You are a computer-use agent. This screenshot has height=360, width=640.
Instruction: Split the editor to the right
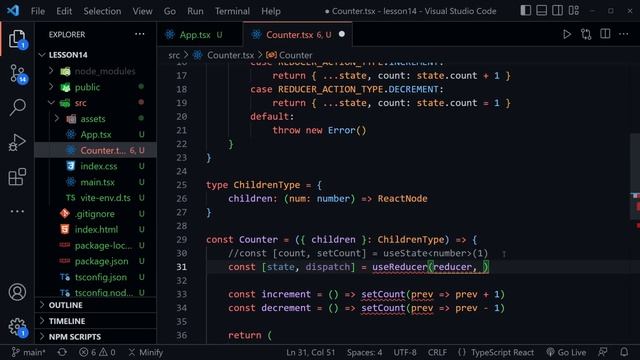tap(605, 34)
